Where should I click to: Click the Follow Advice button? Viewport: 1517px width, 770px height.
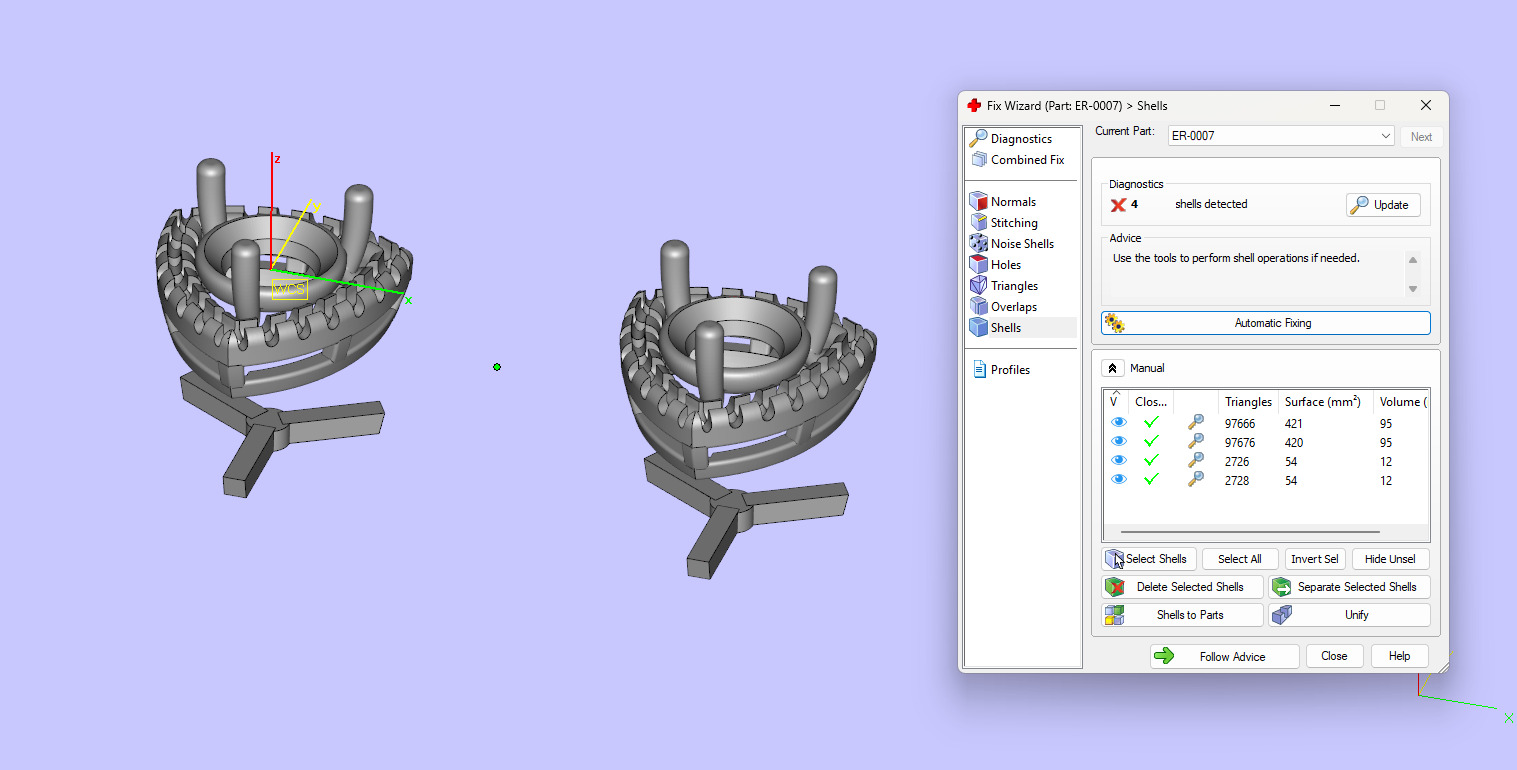(x=1224, y=657)
